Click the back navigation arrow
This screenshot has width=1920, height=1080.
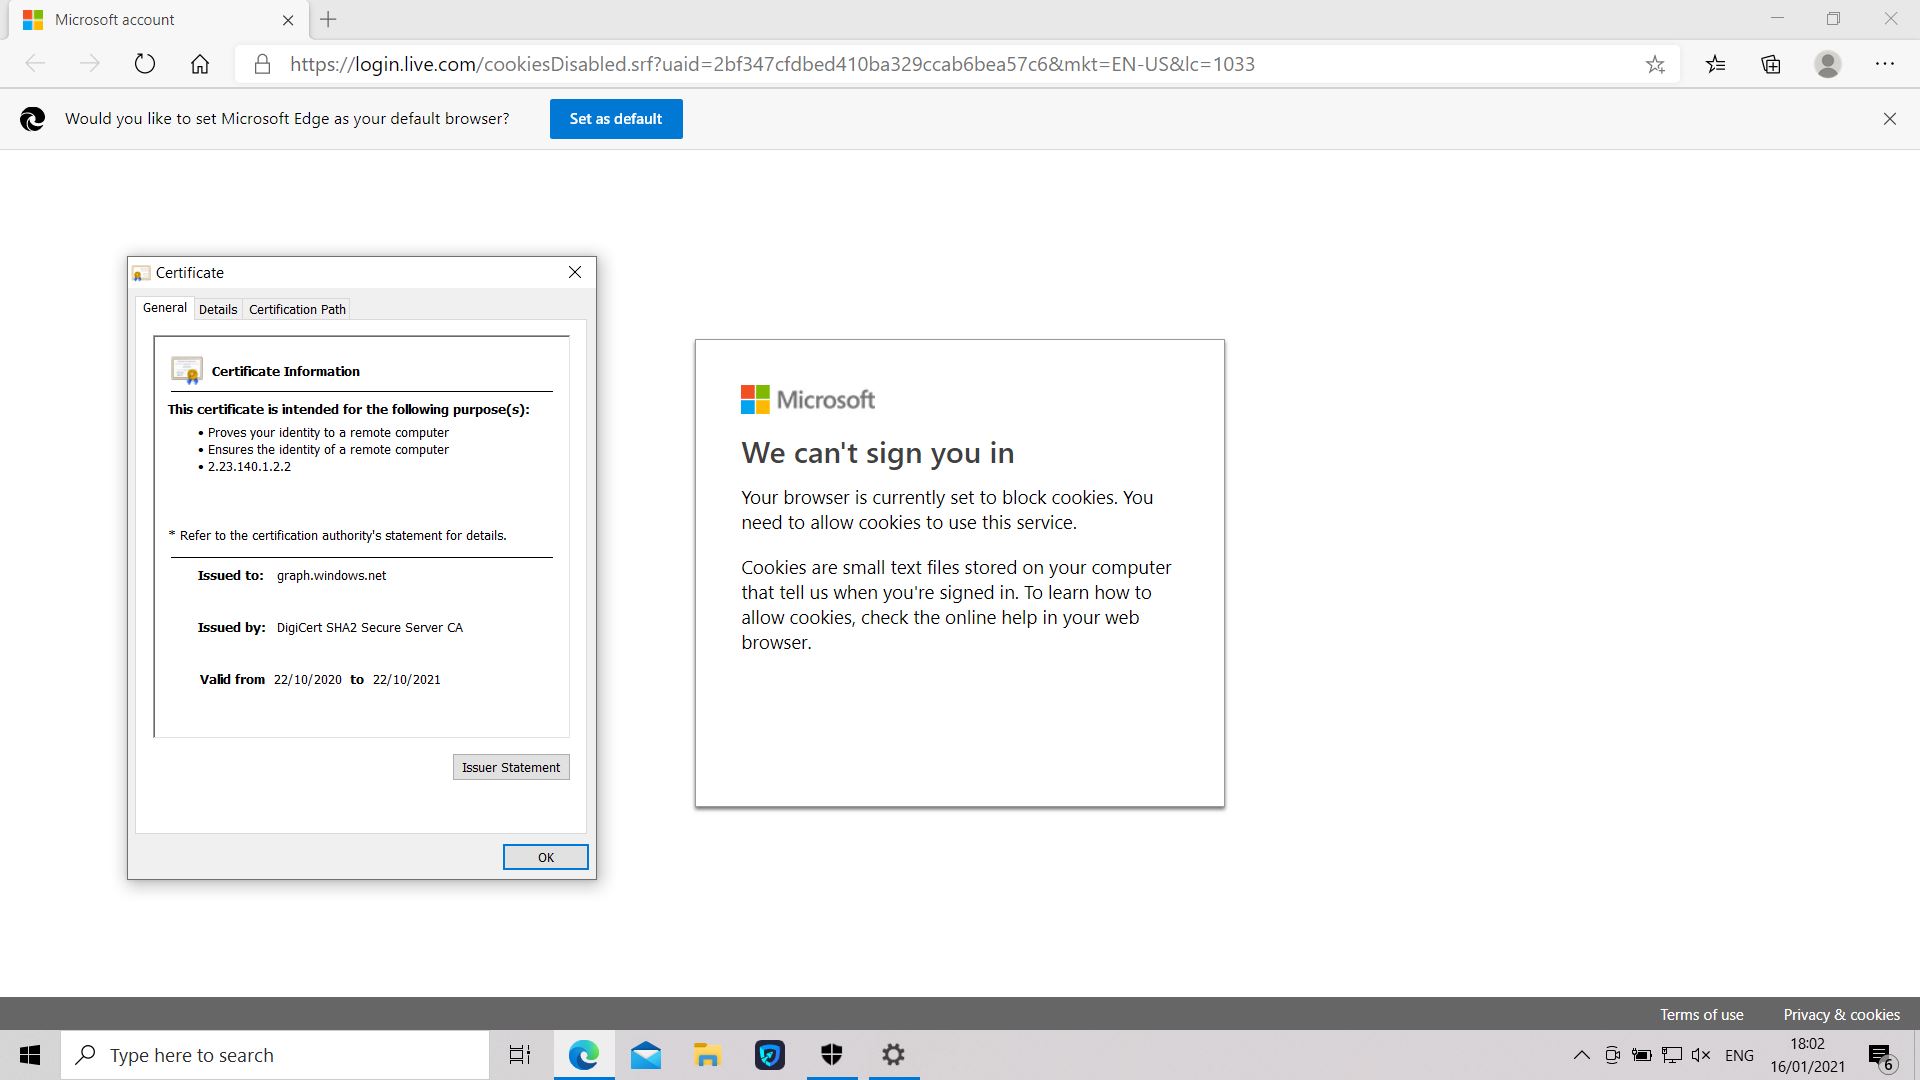tap(35, 64)
